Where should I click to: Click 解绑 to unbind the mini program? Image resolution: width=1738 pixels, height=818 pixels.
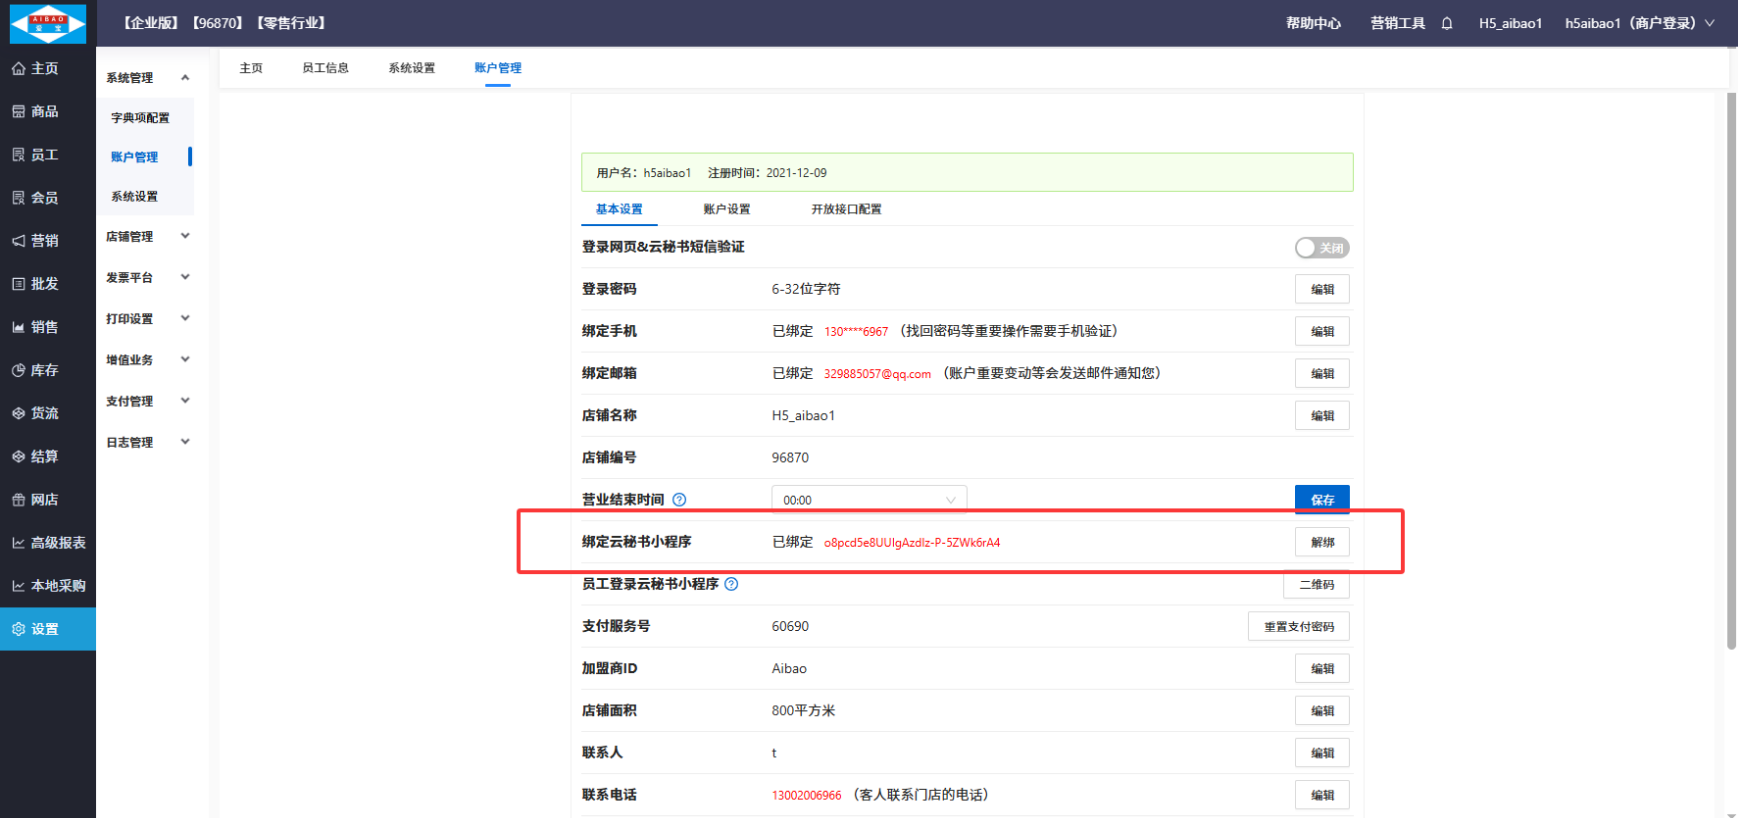pos(1322,542)
